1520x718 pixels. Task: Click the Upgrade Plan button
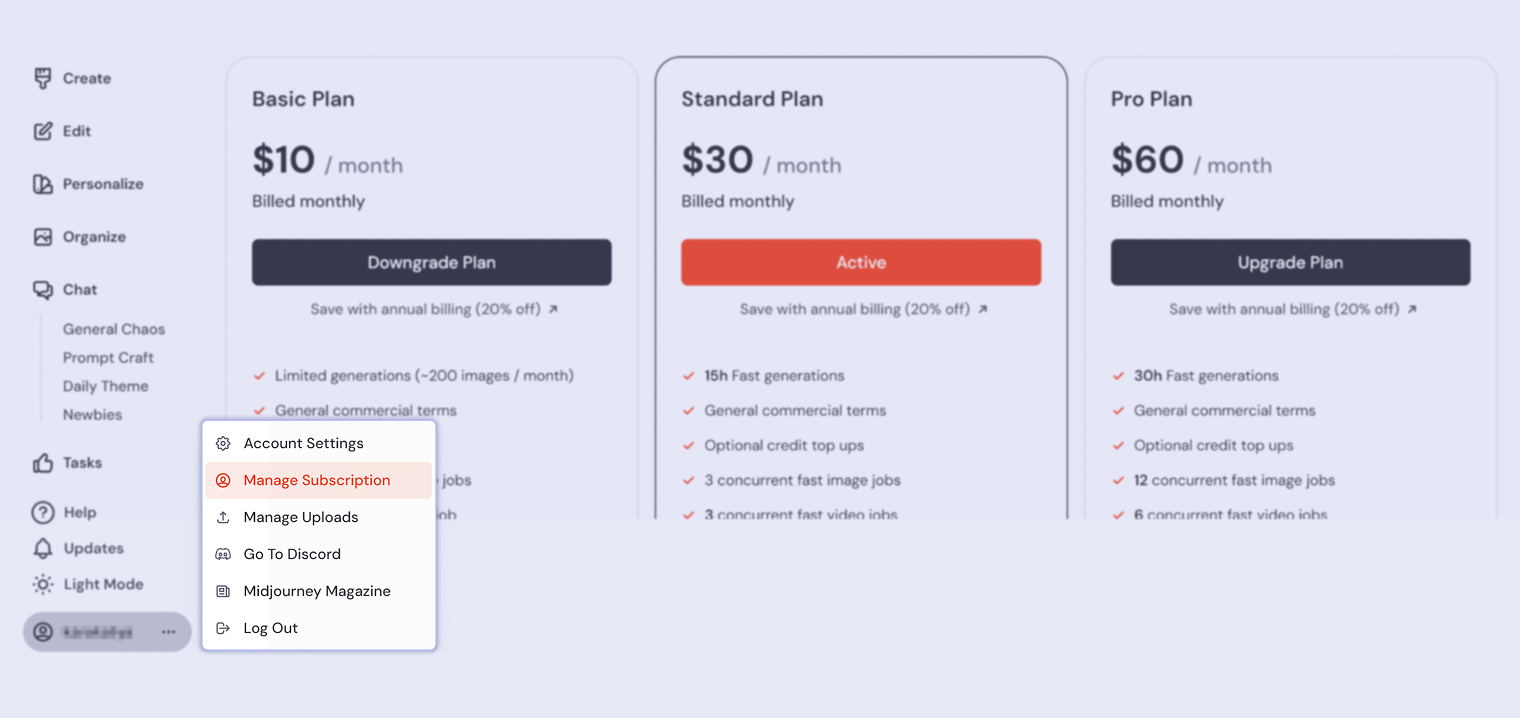click(x=1290, y=262)
